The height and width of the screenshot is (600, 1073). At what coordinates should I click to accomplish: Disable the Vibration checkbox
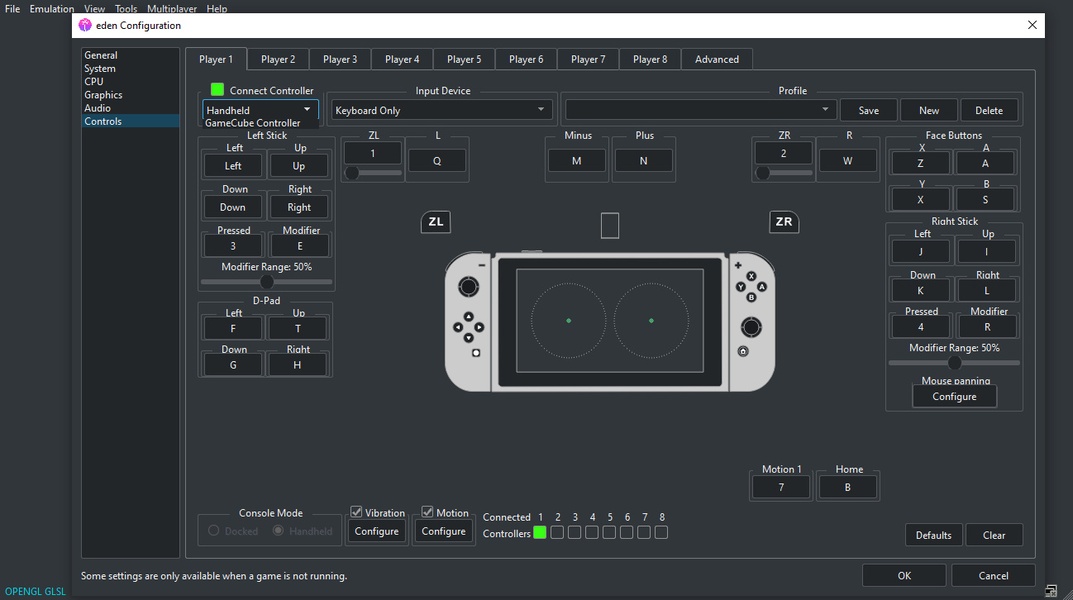[356, 513]
